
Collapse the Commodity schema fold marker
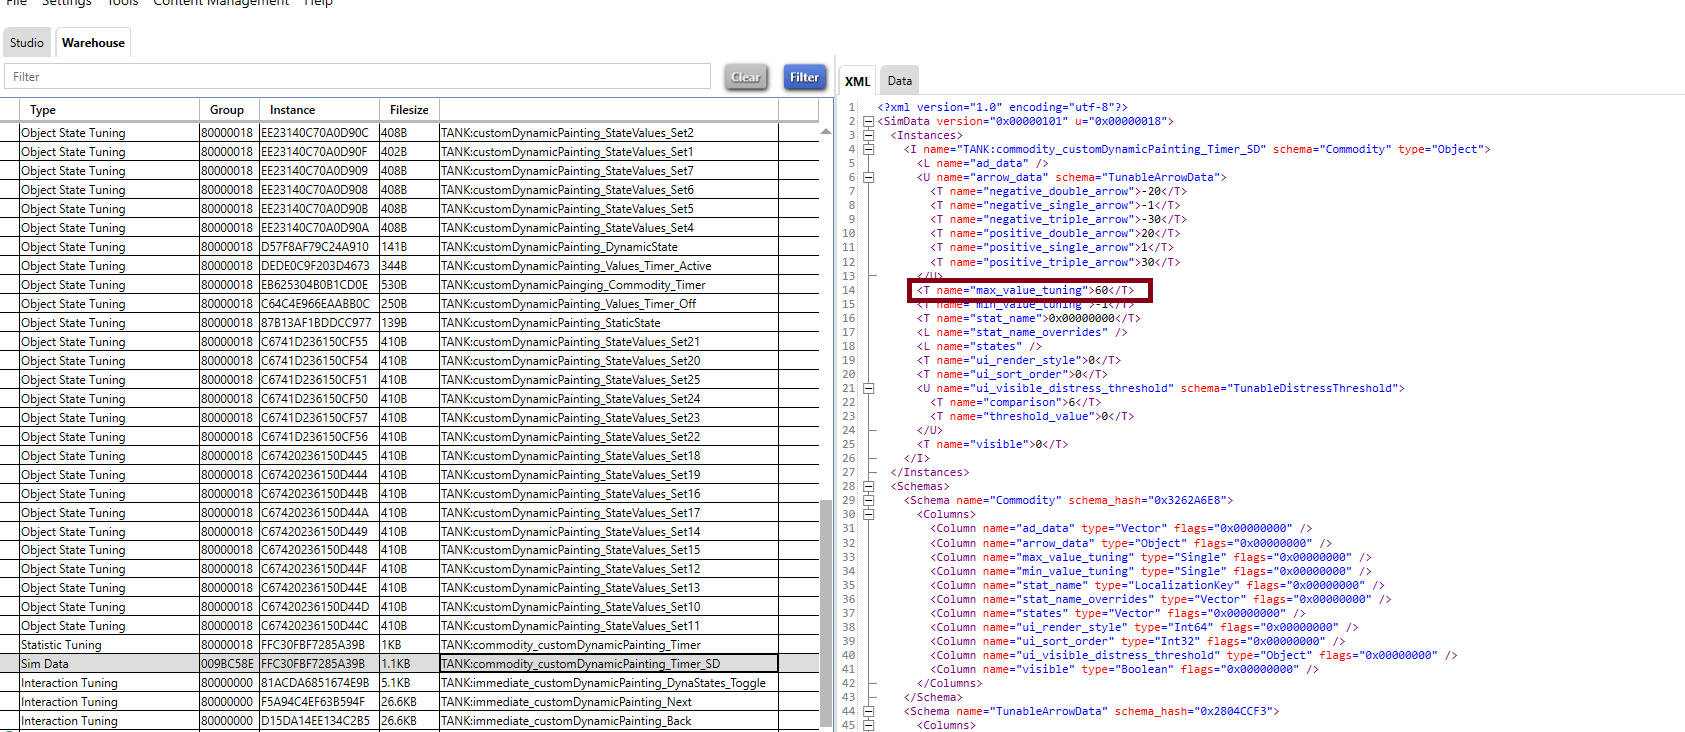869,500
